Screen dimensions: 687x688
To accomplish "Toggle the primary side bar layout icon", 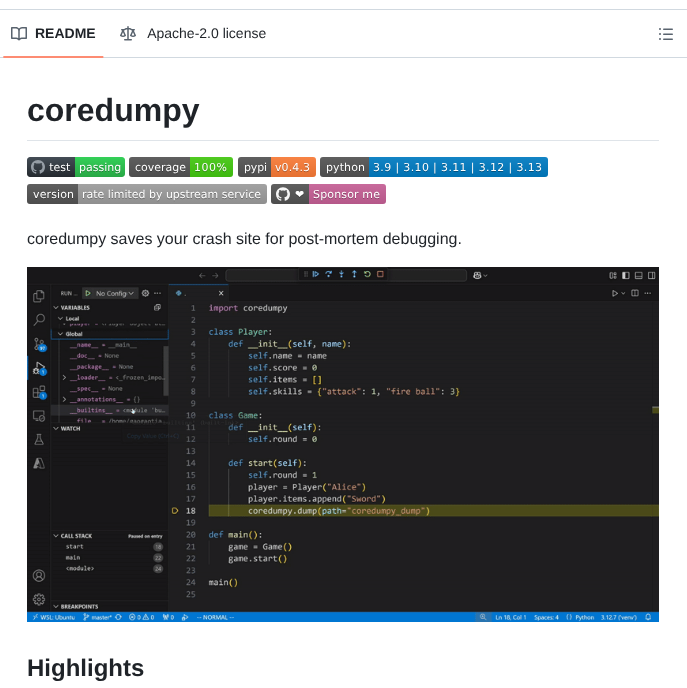I will click(x=626, y=276).
